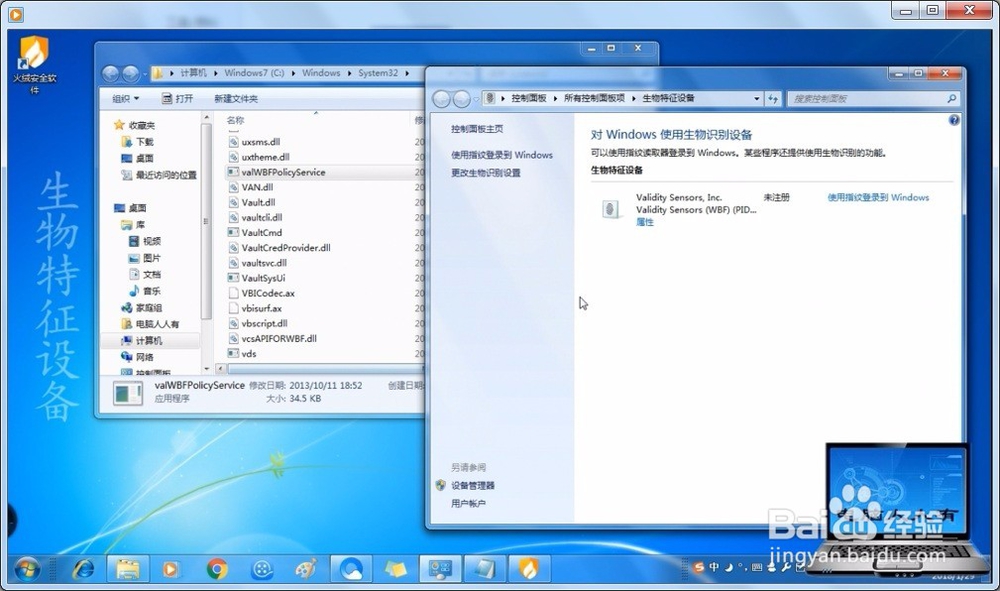Click the Control Panel forward arrow
Screen dimensions: 1000x591
(461, 99)
